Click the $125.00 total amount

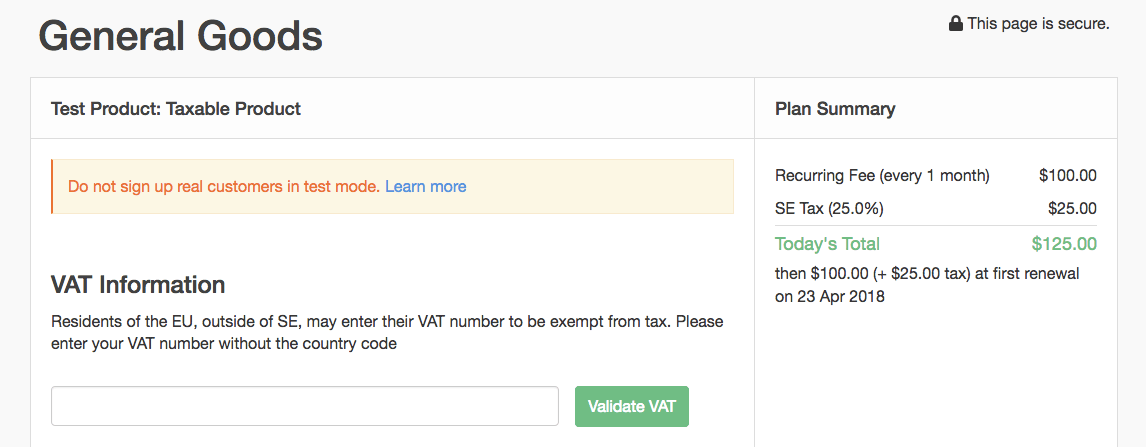(1064, 244)
